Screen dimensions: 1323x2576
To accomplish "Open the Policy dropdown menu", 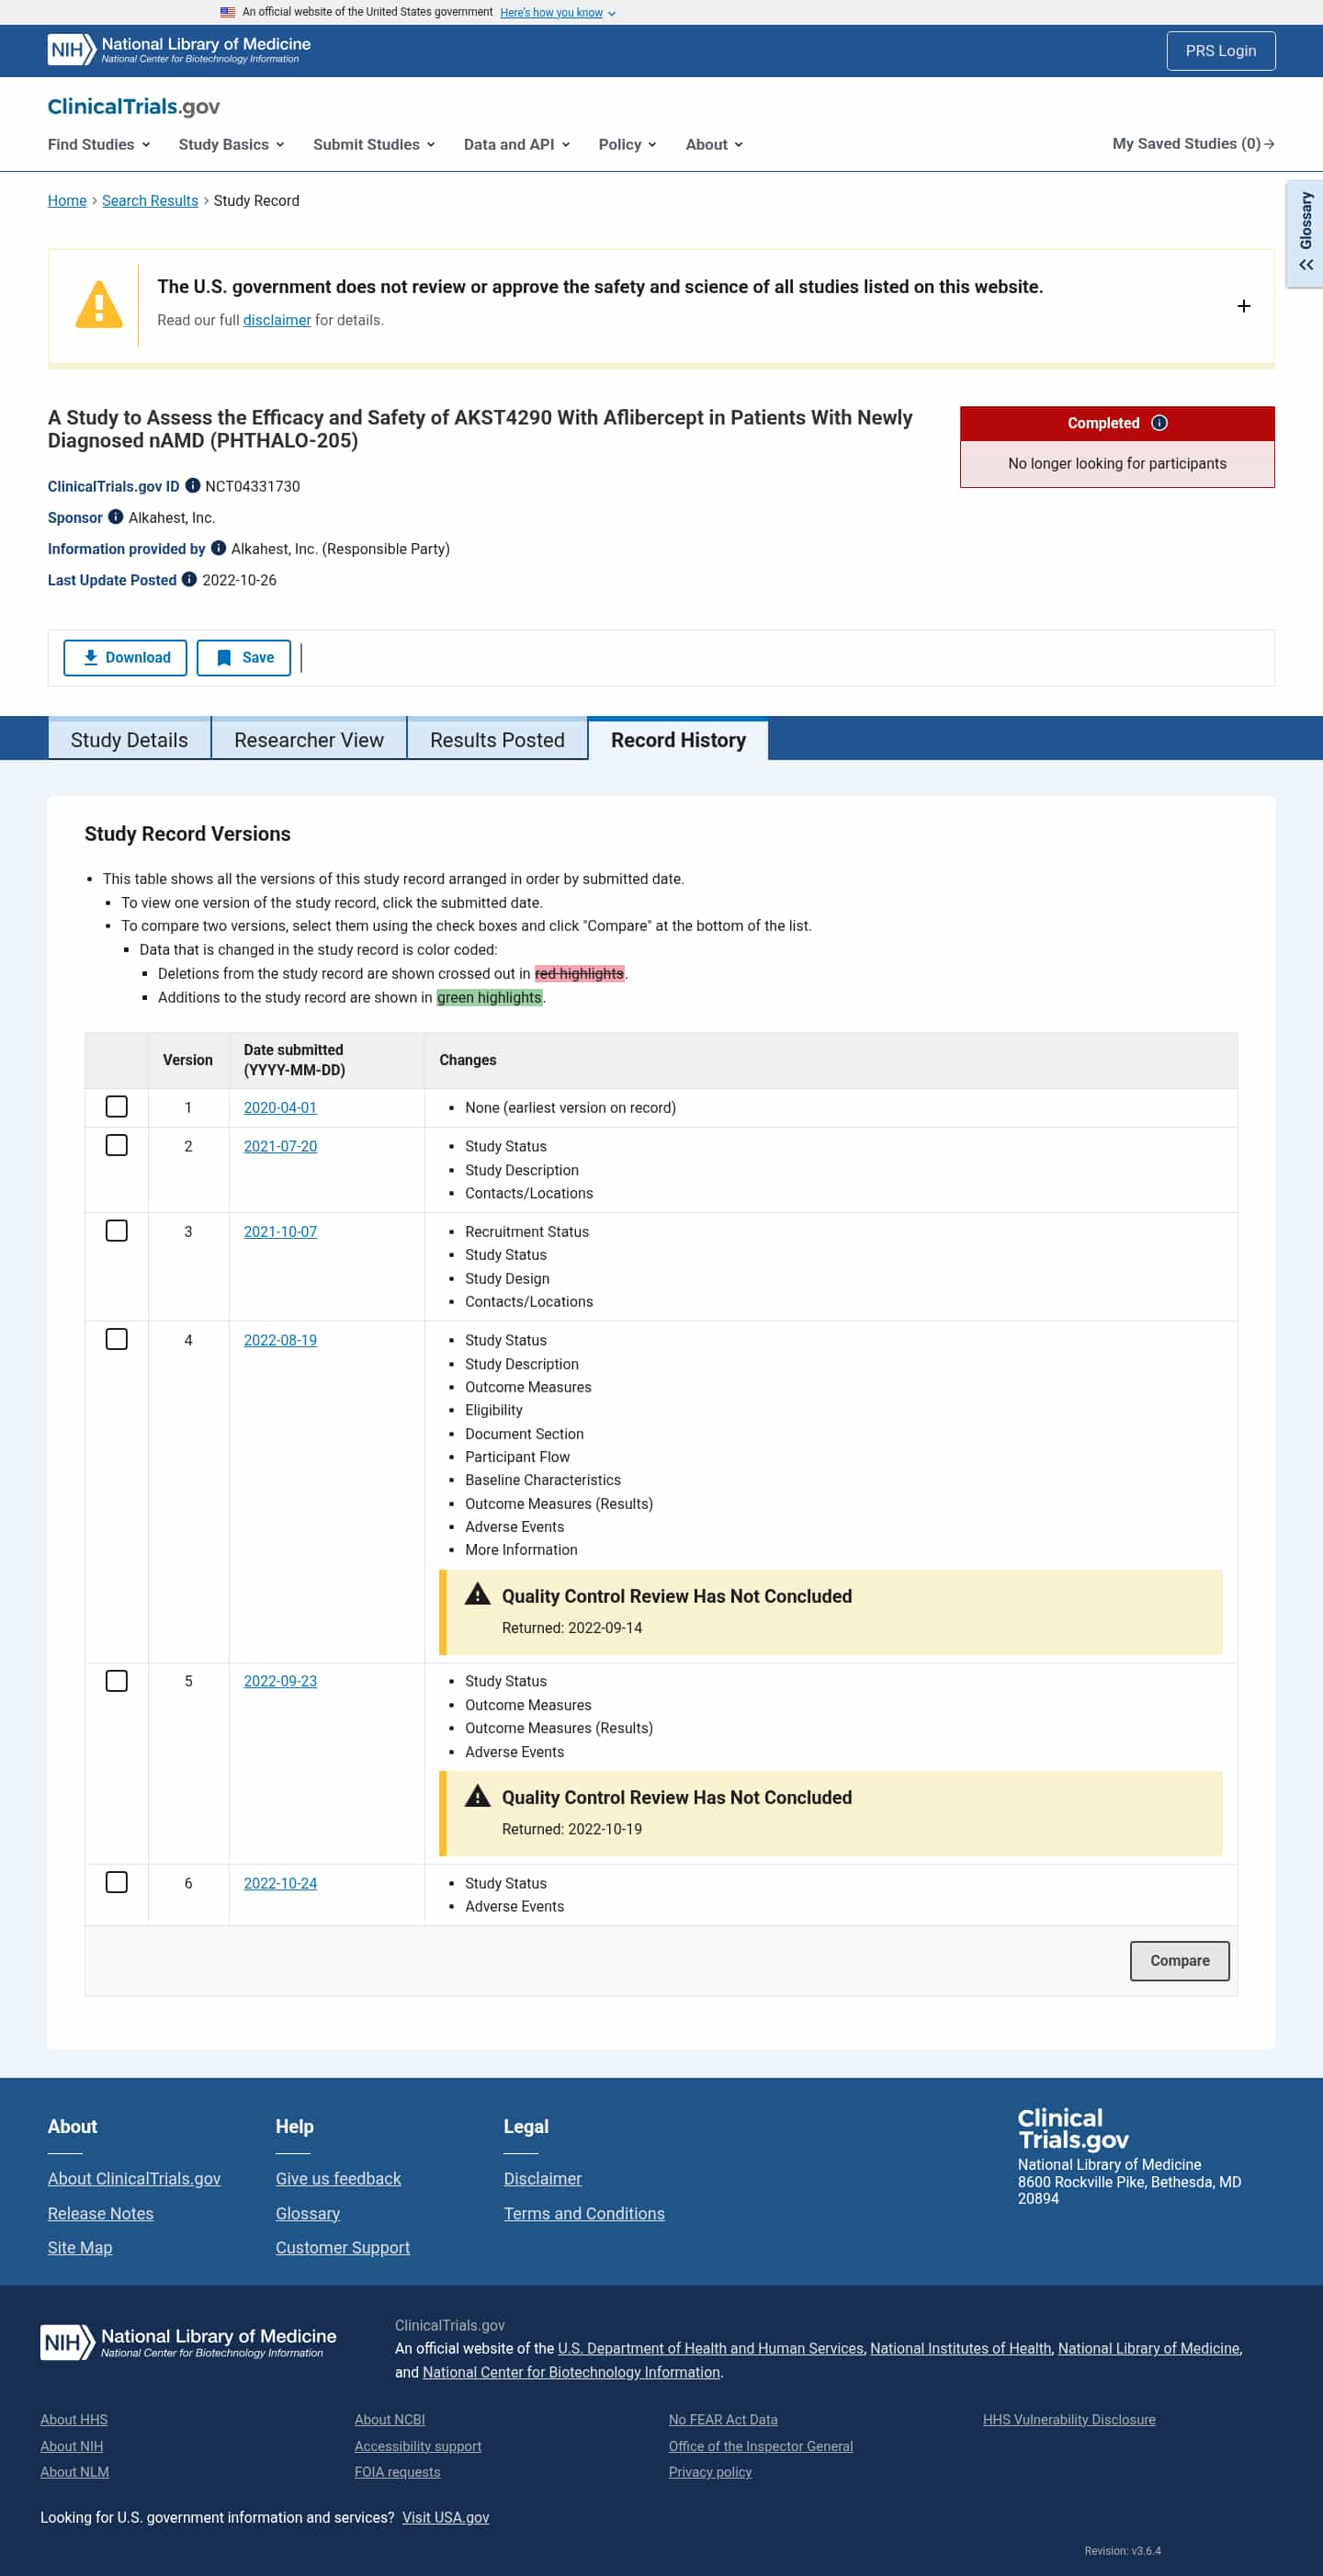I will 628,144.
